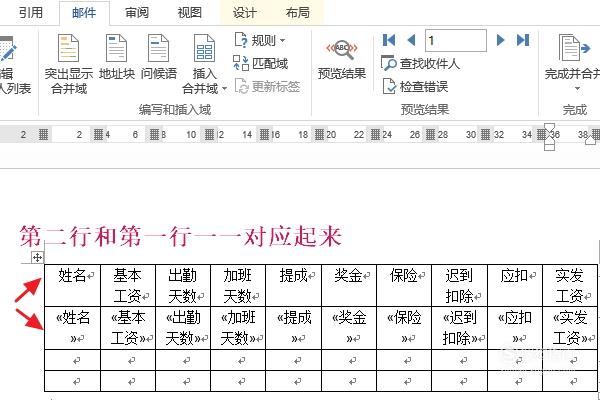Insert an 地址块 address block

(x=116, y=57)
